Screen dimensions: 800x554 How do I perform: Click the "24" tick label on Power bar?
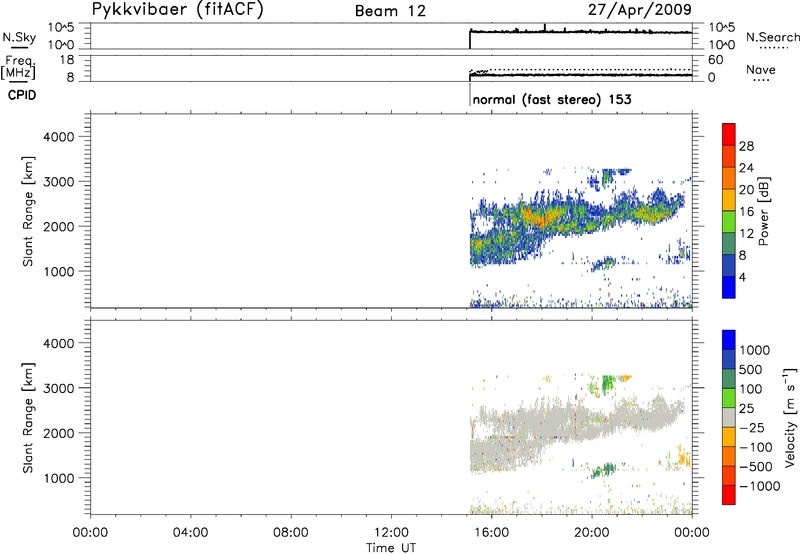coord(746,168)
